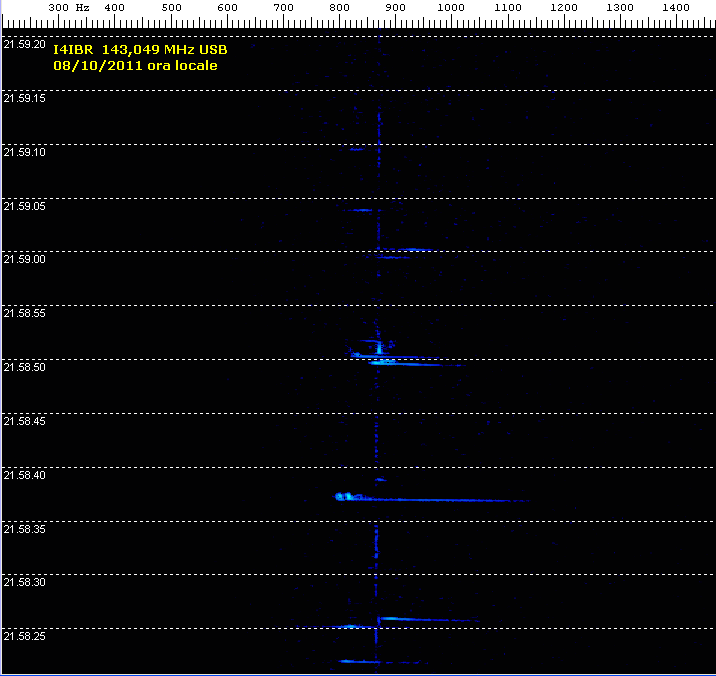Click the echo trace just above 21.58.25
716x676 pixels.
tap(420, 619)
